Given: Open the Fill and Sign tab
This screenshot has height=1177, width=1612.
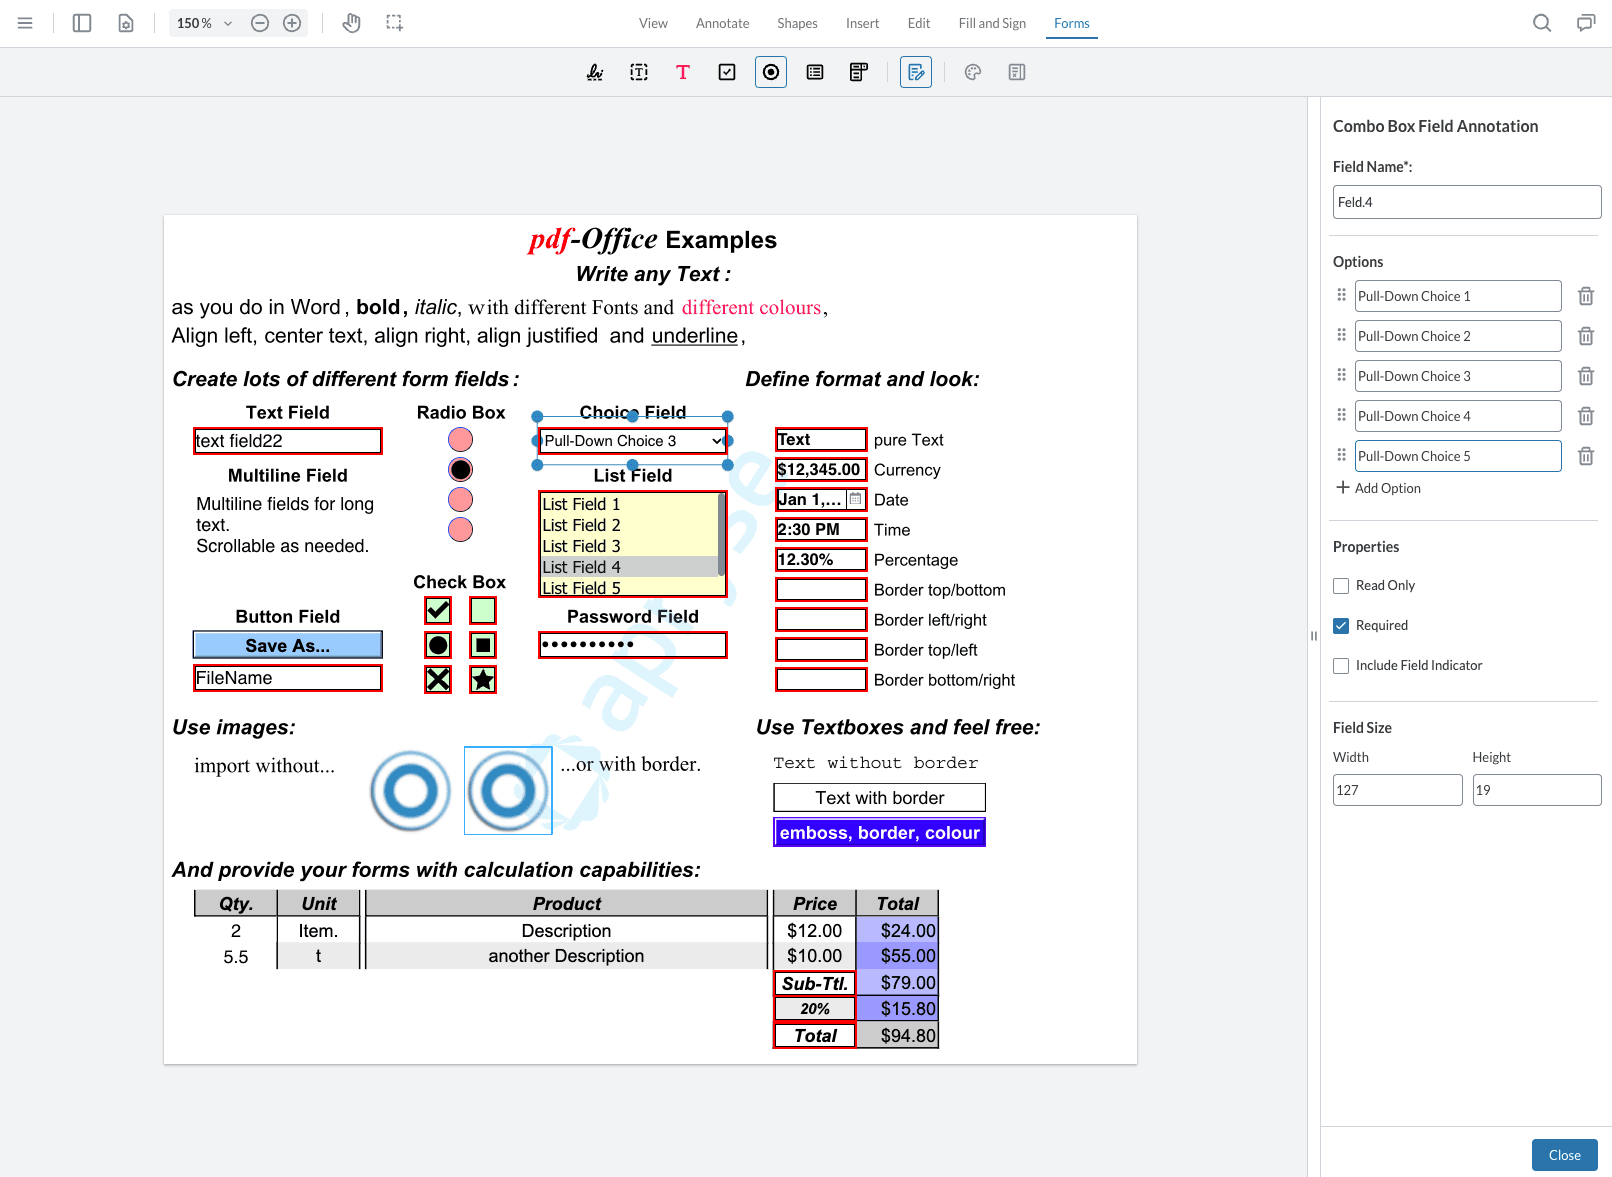Looking at the screenshot, I should pyautogui.click(x=992, y=23).
